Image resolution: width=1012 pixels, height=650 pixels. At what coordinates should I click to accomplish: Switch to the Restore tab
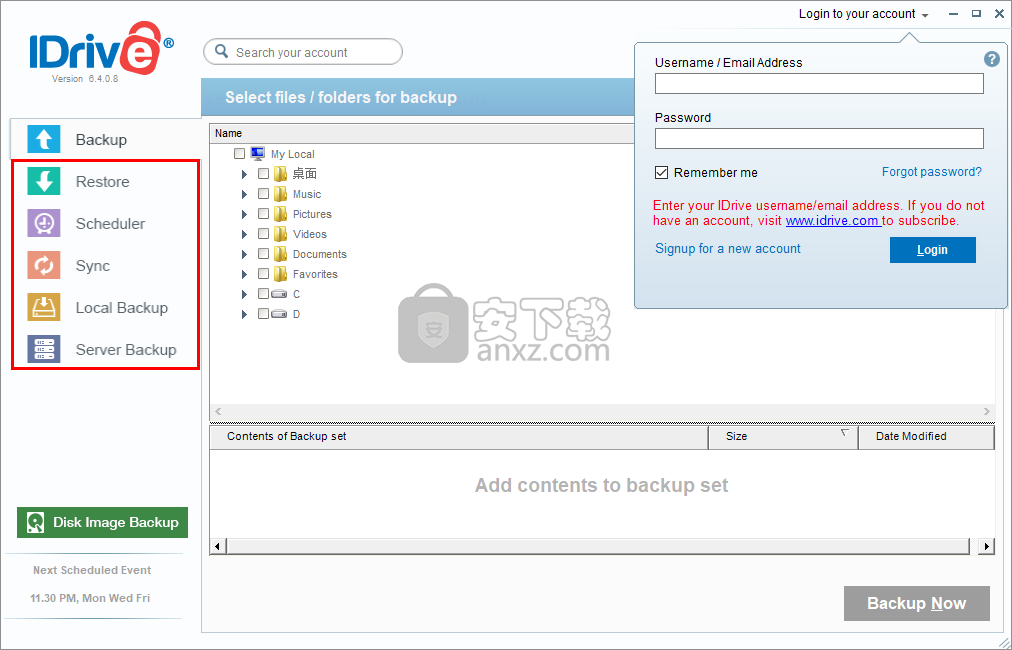[106, 181]
